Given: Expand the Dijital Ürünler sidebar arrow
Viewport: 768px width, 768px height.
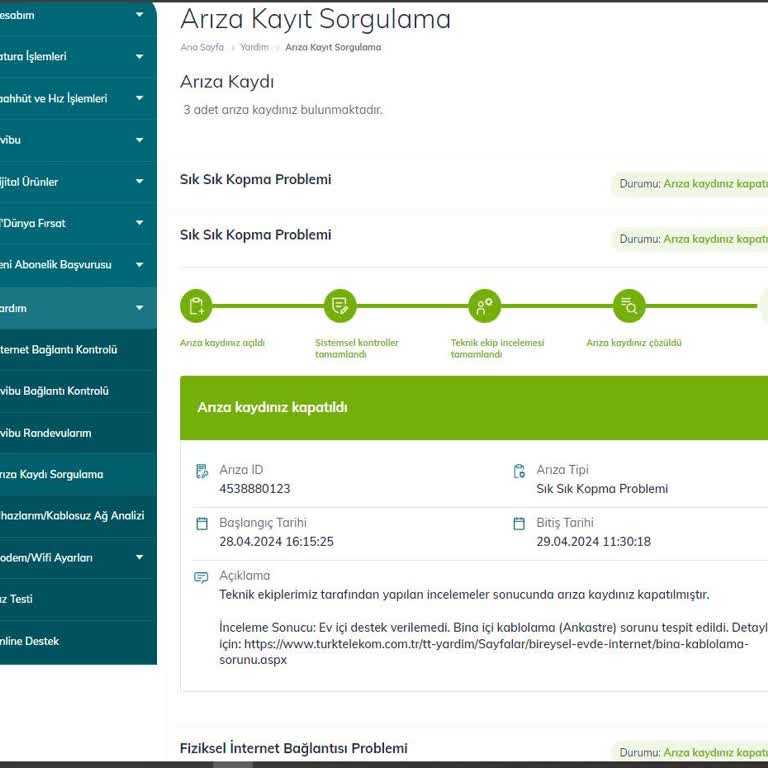Looking at the screenshot, I should pyautogui.click(x=140, y=181).
